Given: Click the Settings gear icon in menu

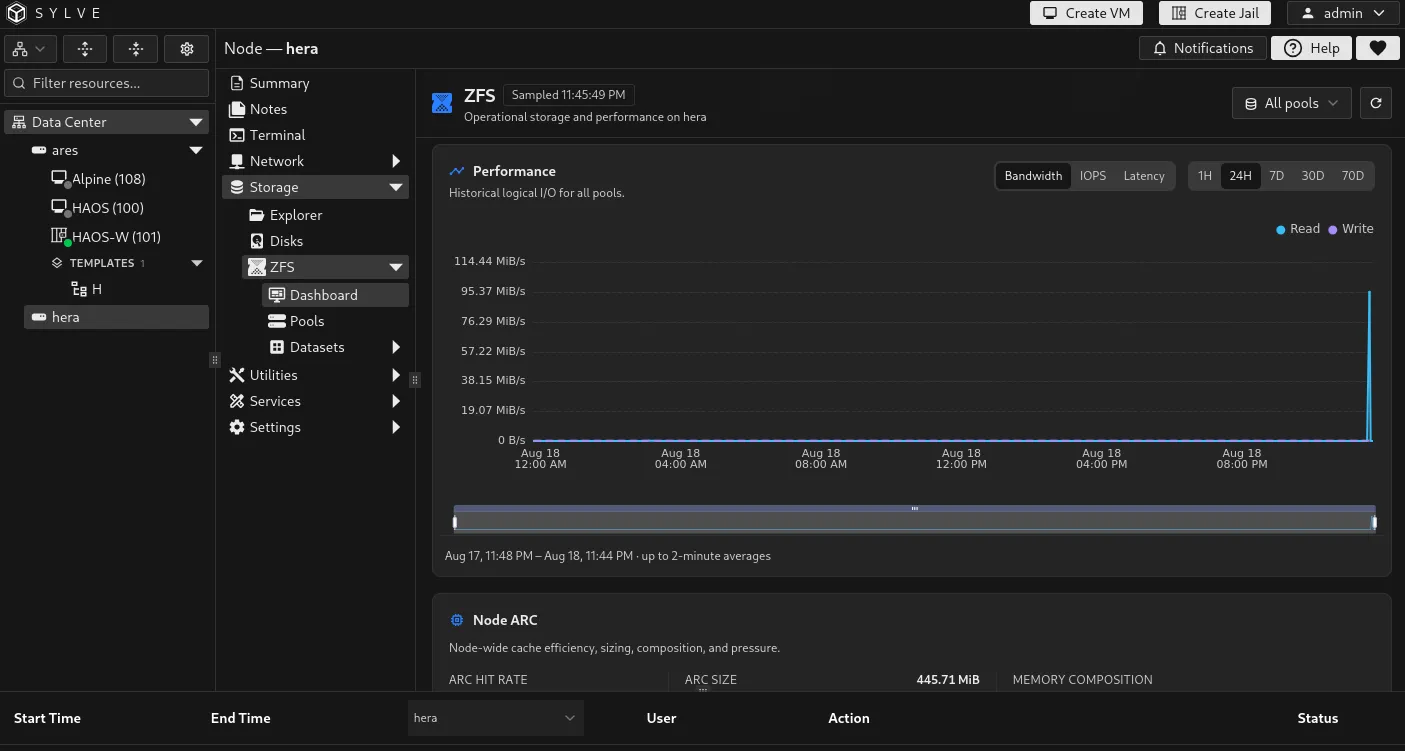Looking at the screenshot, I should point(237,427).
